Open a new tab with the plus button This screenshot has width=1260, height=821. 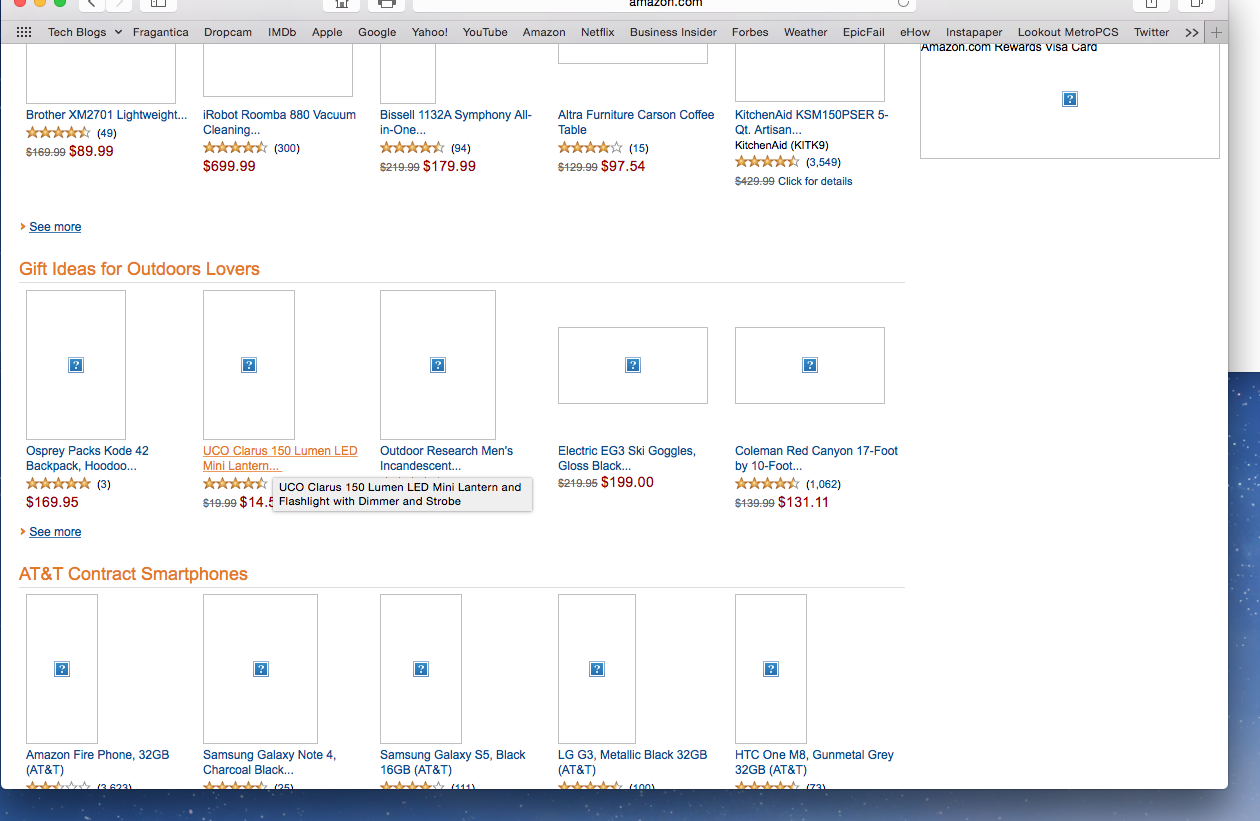1216,32
